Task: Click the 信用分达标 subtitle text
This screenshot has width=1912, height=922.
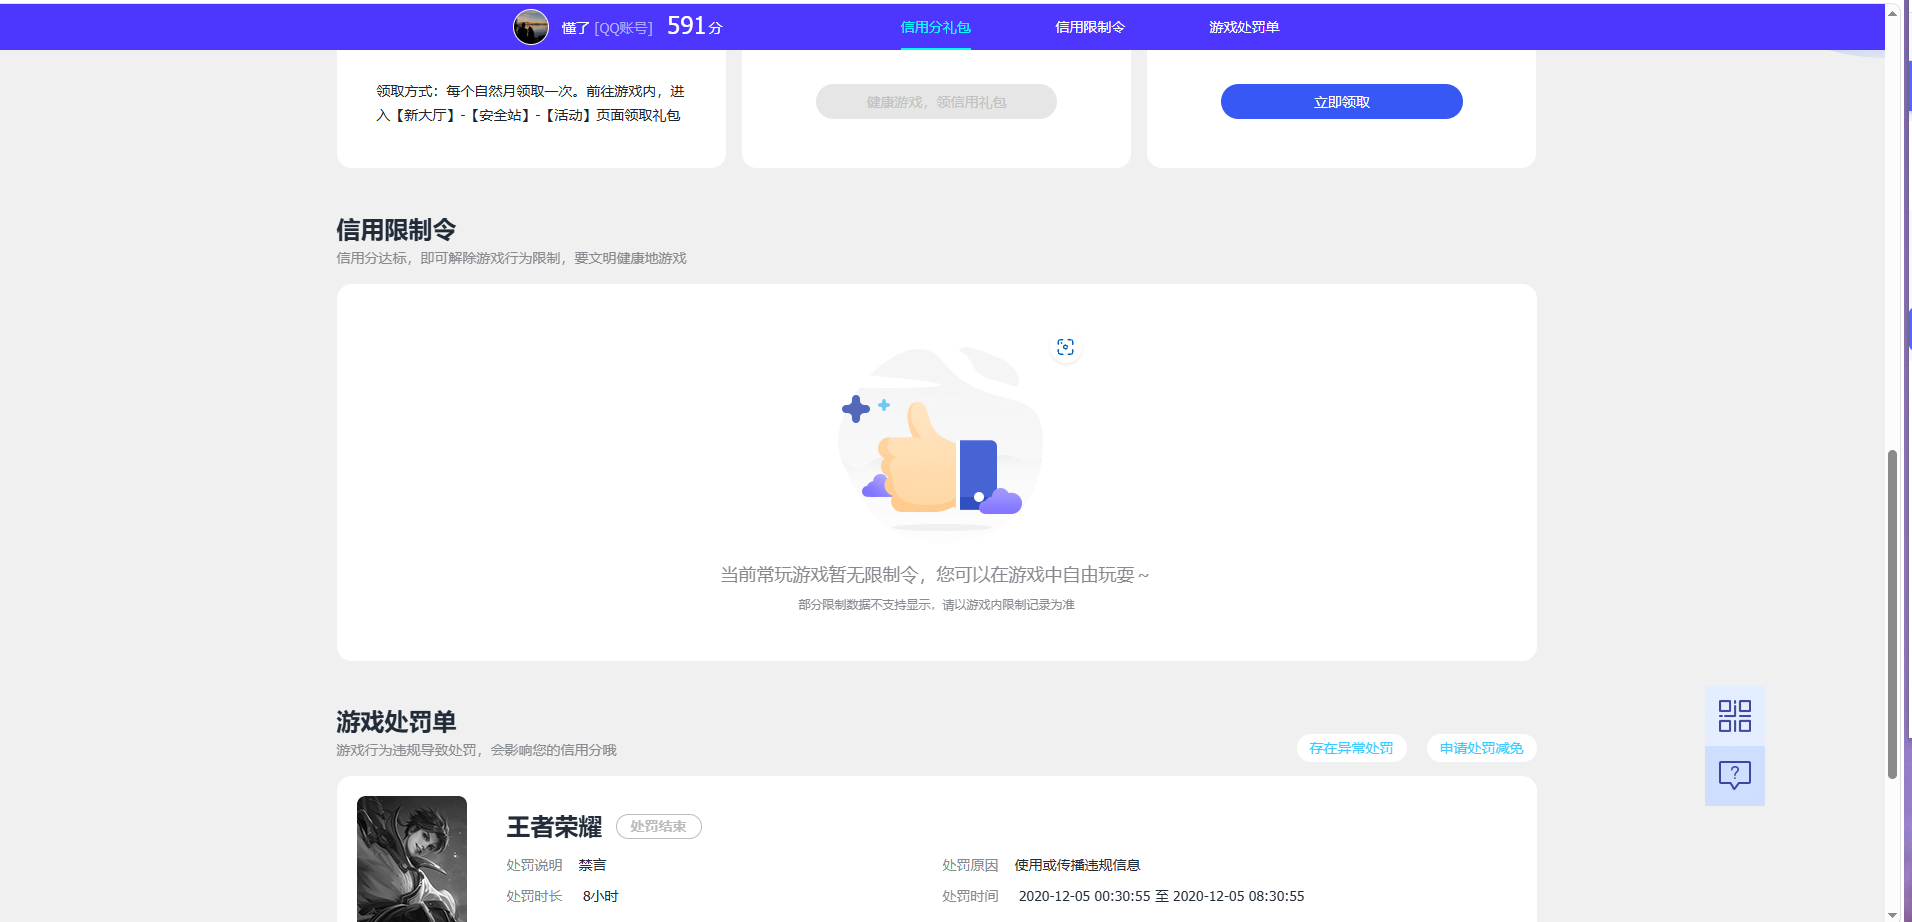Action: (x=511, y=258)
